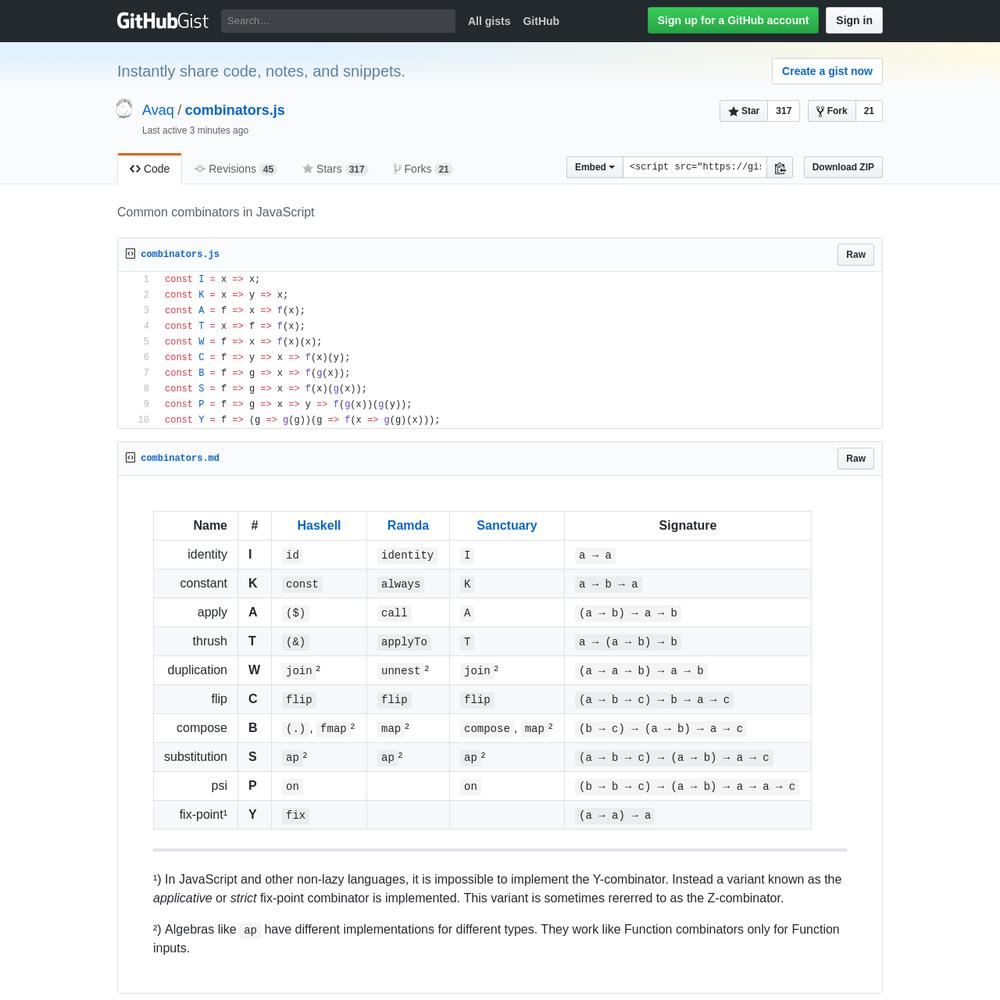Select the embed script URL field
1000x1000 pixels.
[x=695, y=167]
